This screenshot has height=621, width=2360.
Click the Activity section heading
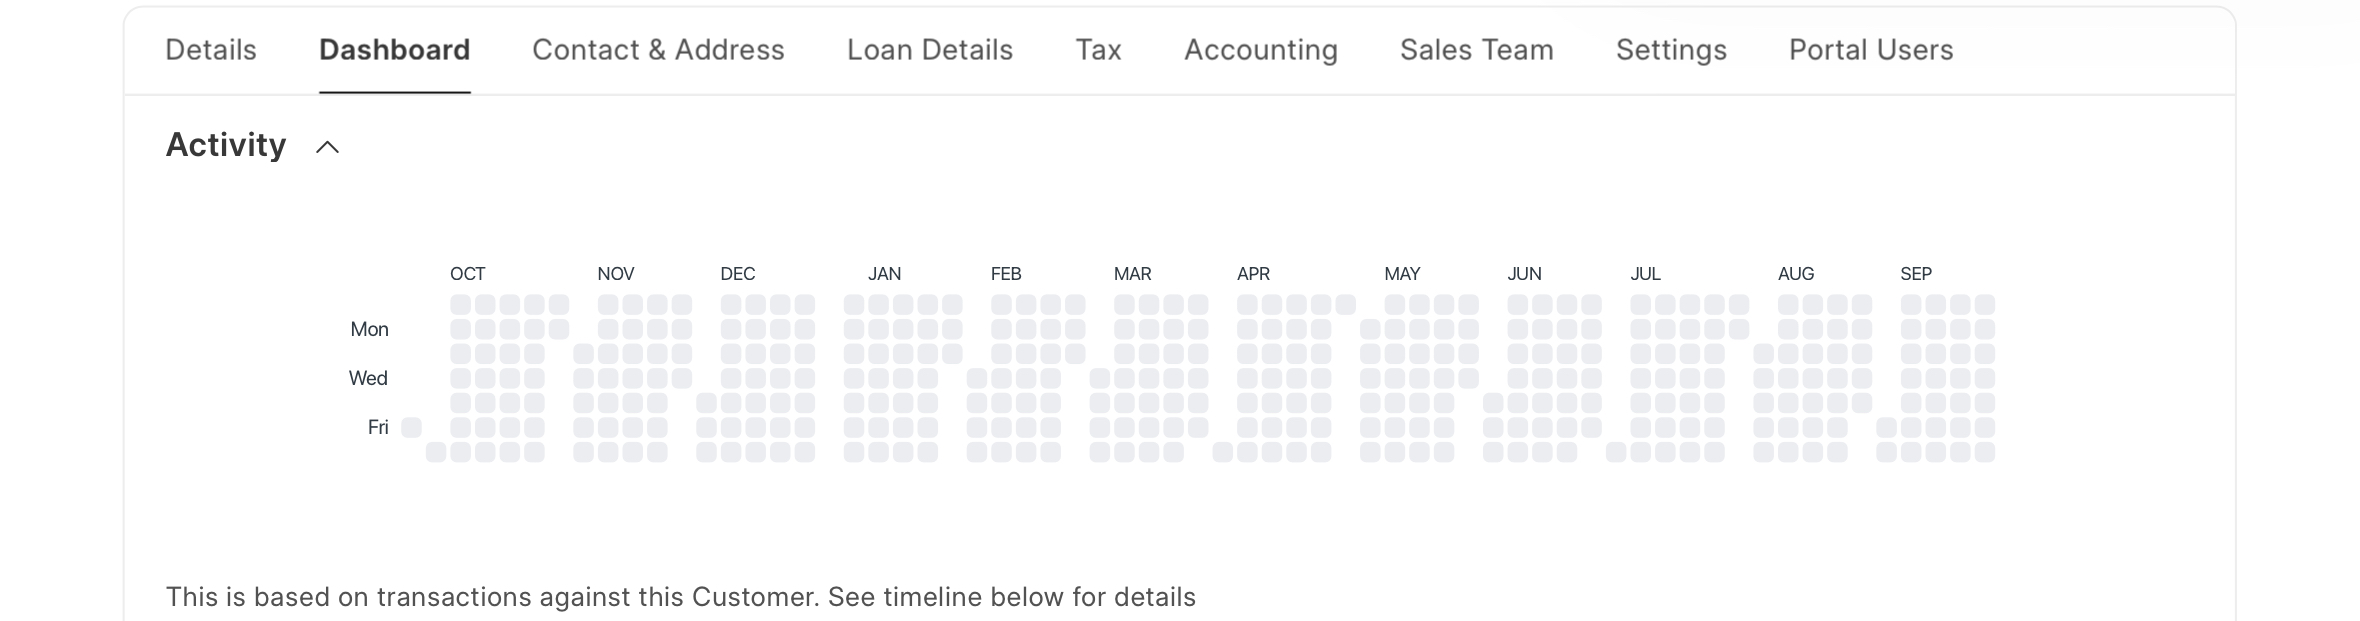tap(224, 145)
